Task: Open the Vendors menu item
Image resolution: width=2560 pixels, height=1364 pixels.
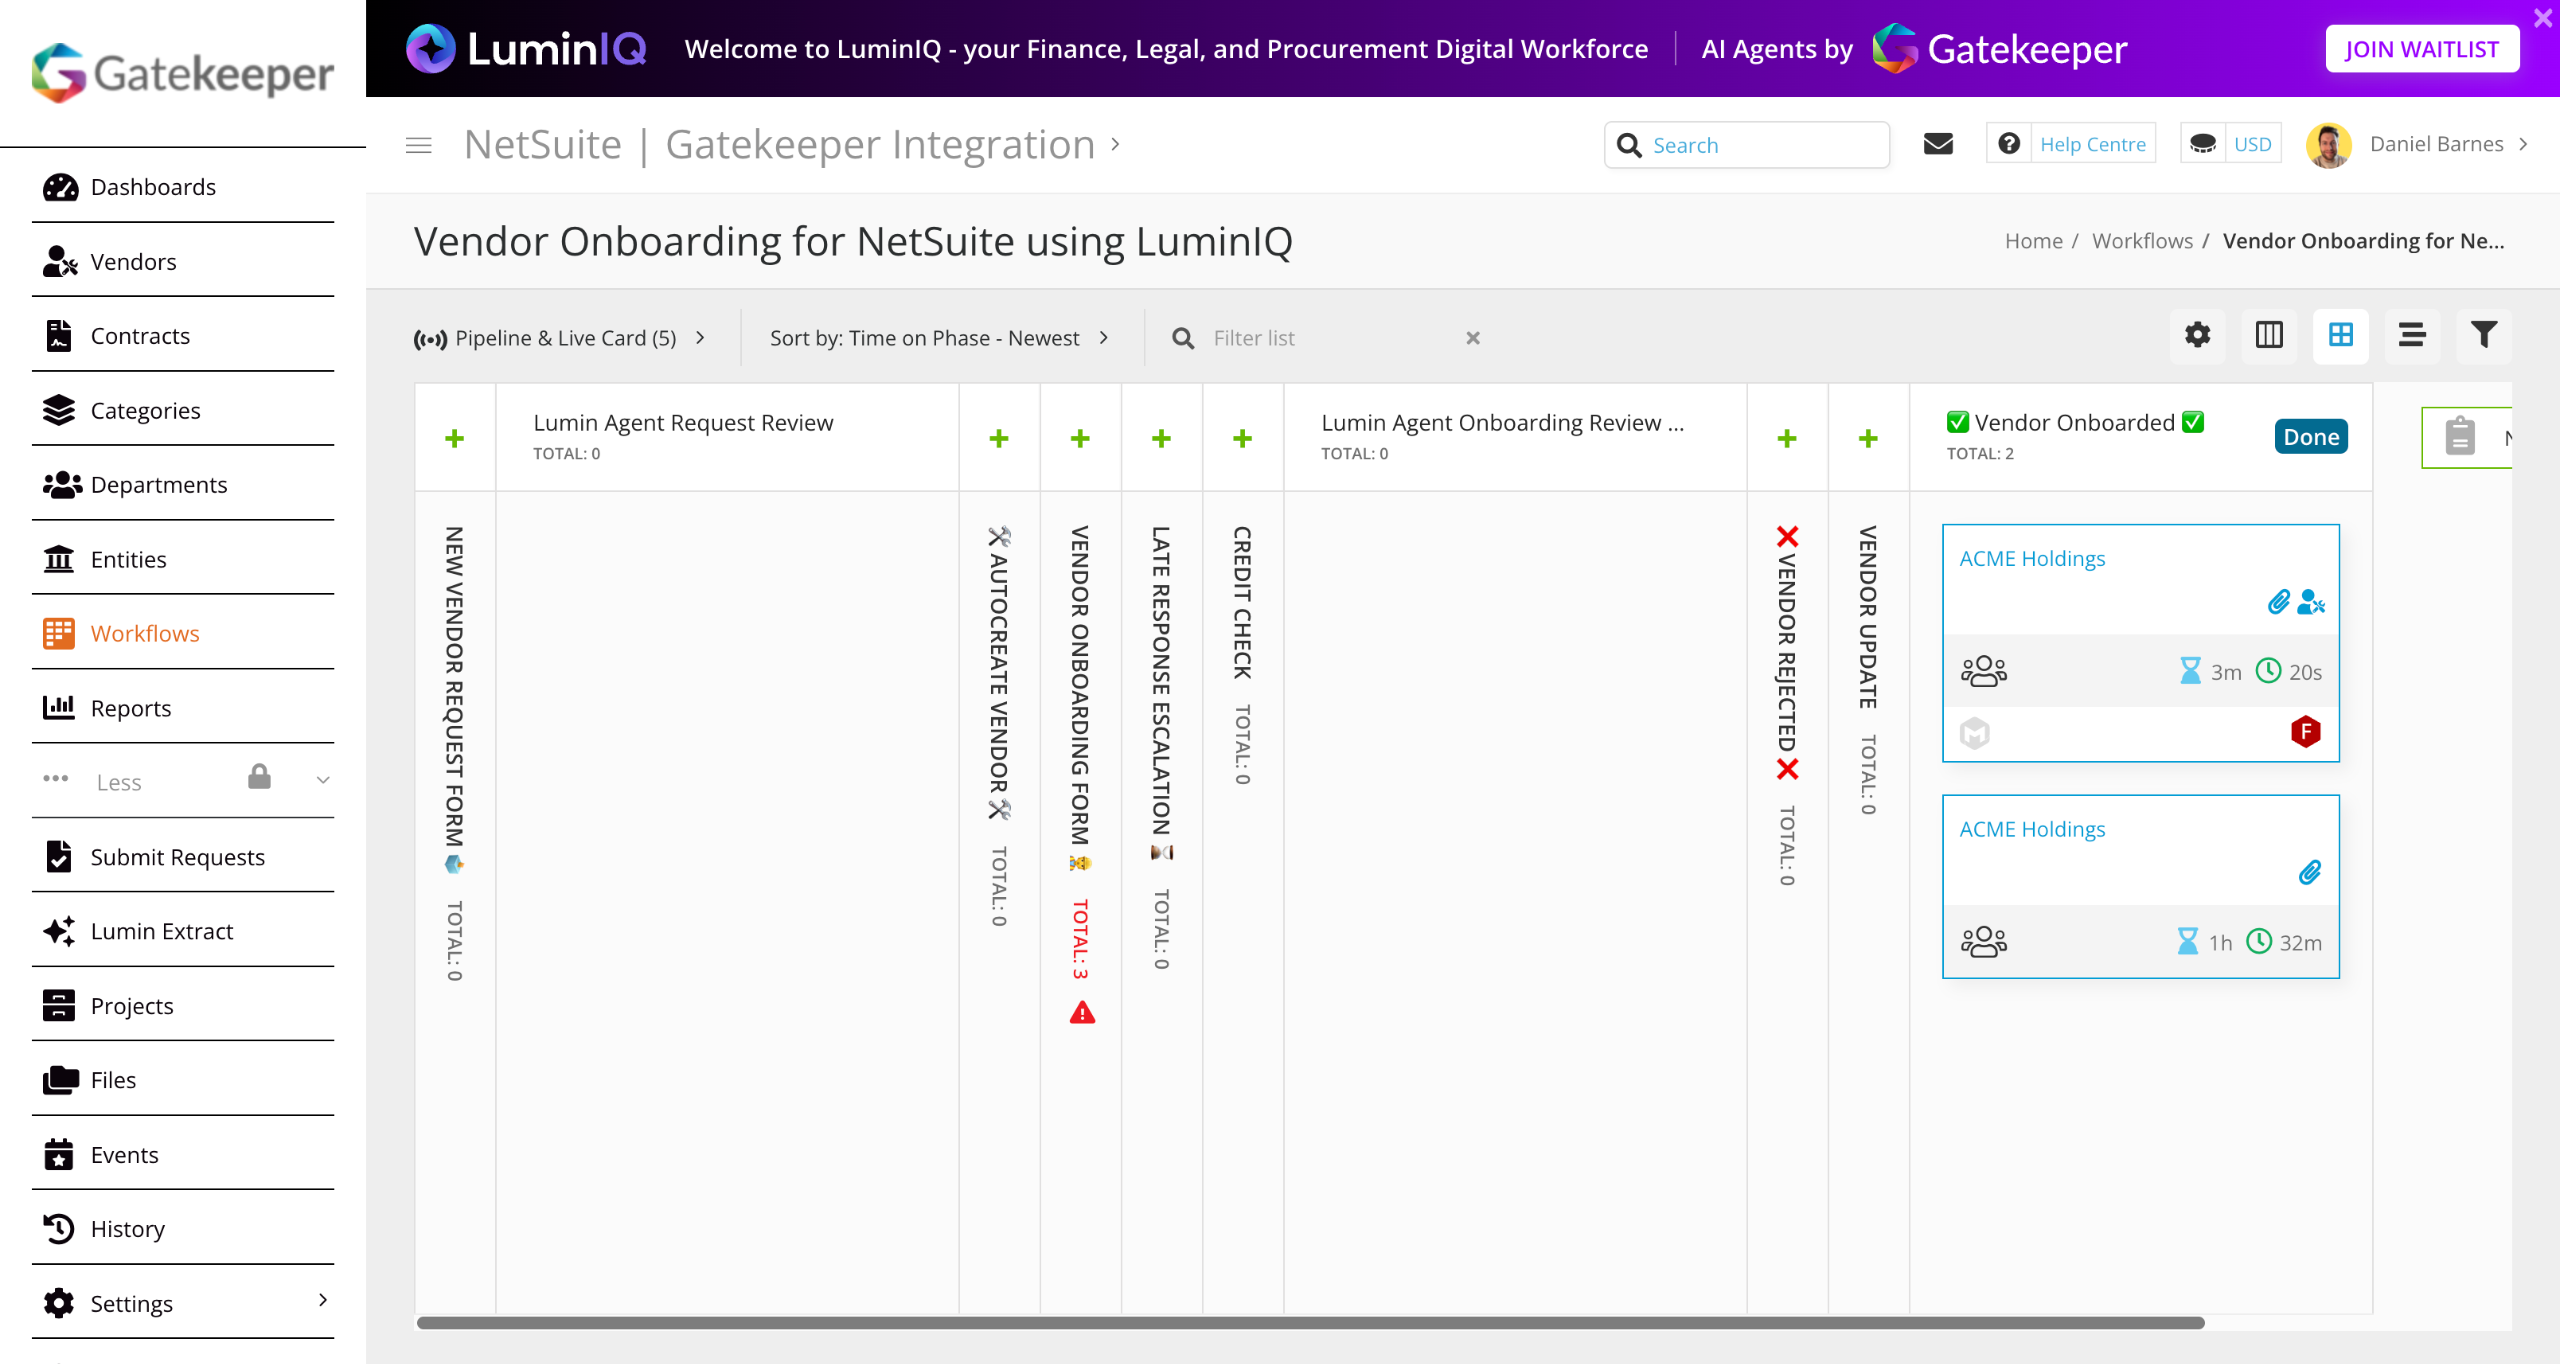Action: 133,262
